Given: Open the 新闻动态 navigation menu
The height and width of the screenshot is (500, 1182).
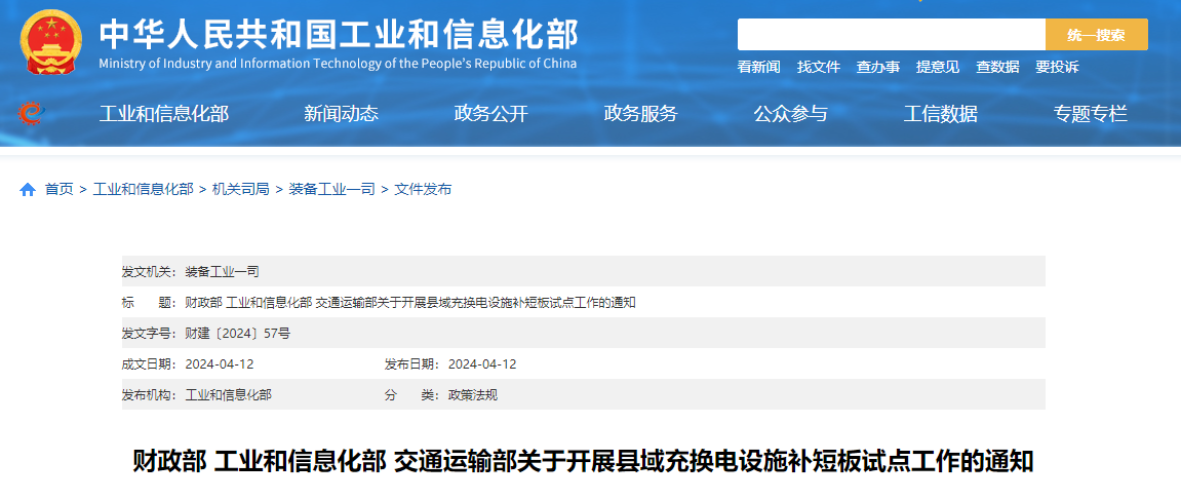Looking at the screenshot, I should (341, 114).
